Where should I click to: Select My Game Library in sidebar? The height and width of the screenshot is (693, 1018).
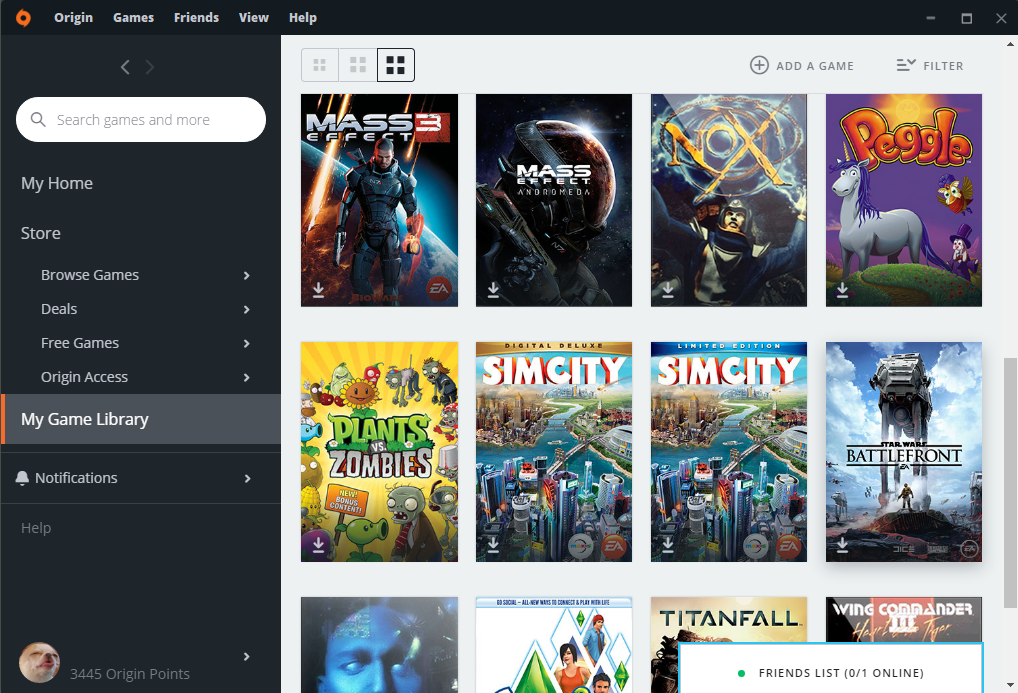click(142, 419)
